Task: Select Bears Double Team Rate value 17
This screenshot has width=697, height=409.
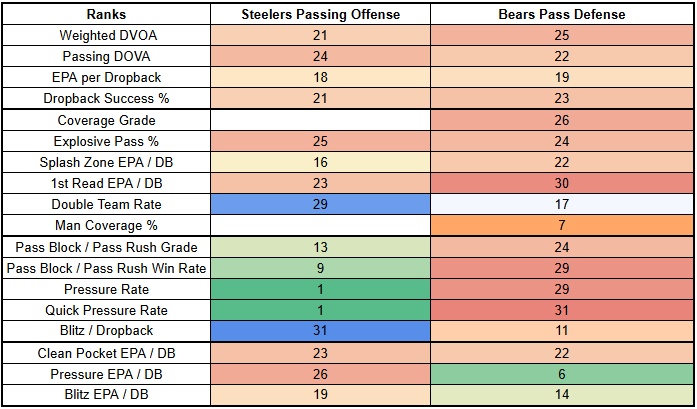Action: coord(563,204)
